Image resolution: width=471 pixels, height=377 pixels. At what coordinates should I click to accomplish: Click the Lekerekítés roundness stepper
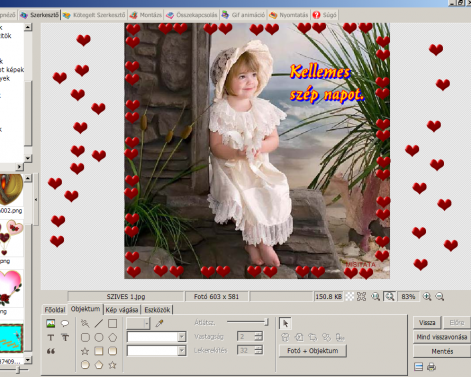(x=258, y=350)
